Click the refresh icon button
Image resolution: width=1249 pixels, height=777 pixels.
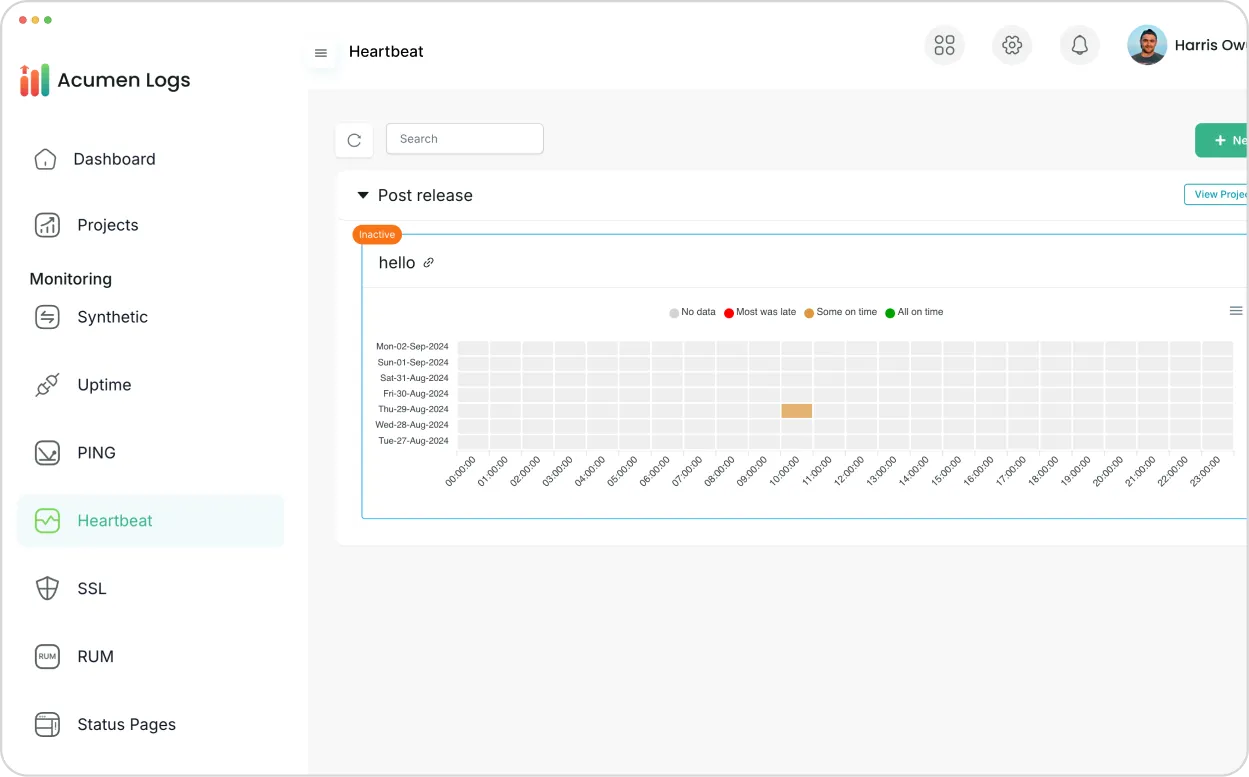[x=354, y=140]
